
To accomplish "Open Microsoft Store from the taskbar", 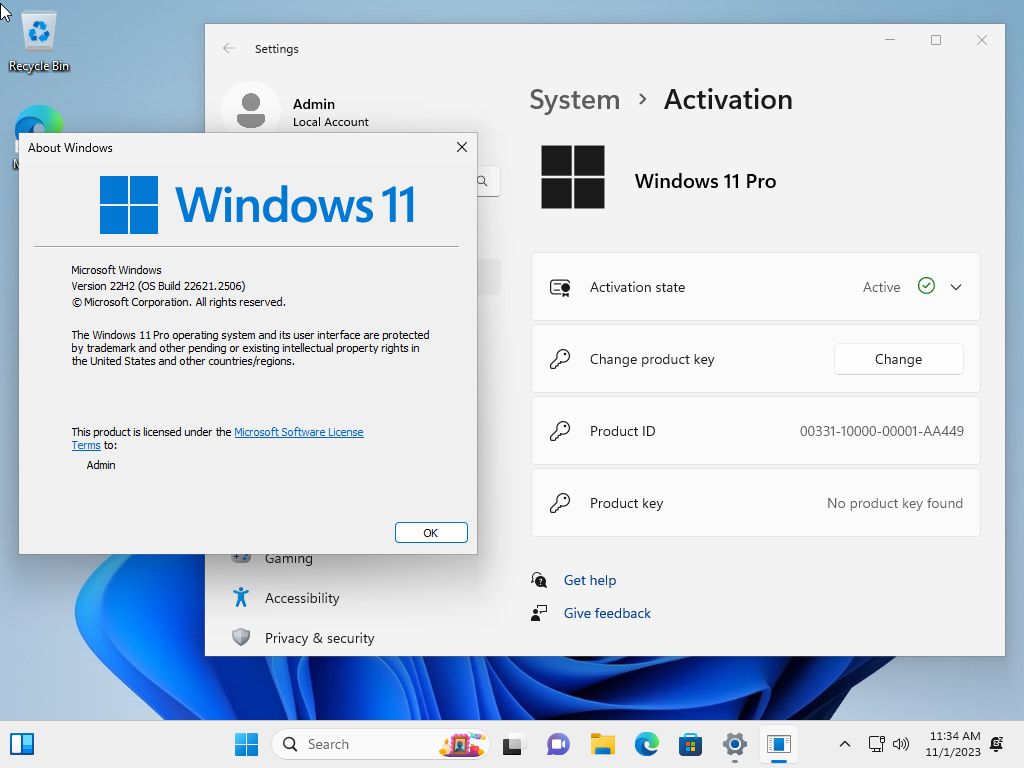I will (x=690, y=744).
